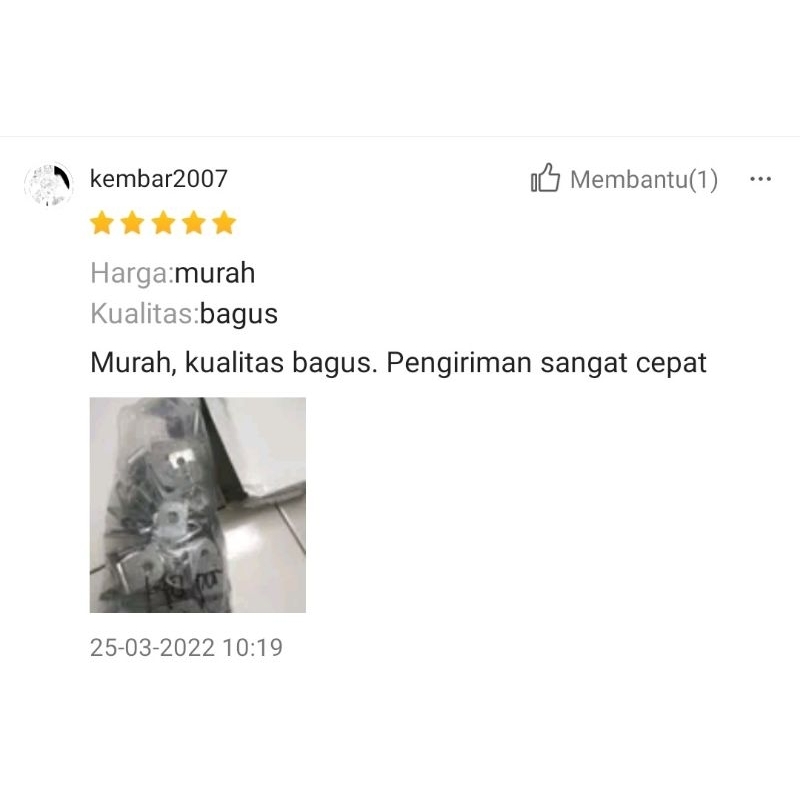The image size is (800, 800).
Task: Click the 'bagus' quality value
Action: point(239,314)
